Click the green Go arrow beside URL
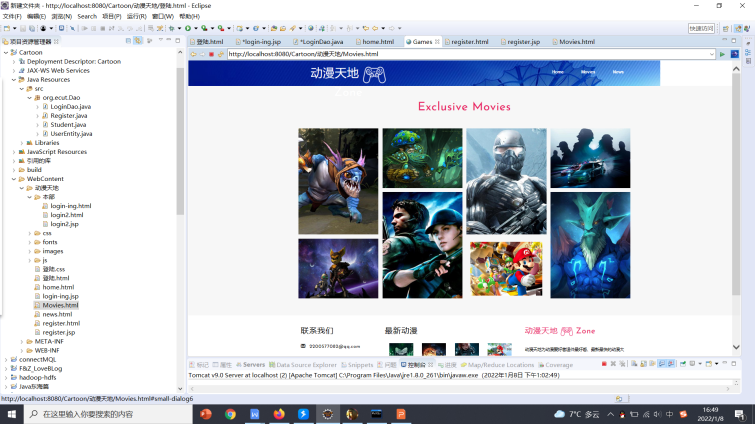Viewport: 755px width, 425px height. click(x=722, y=54)
